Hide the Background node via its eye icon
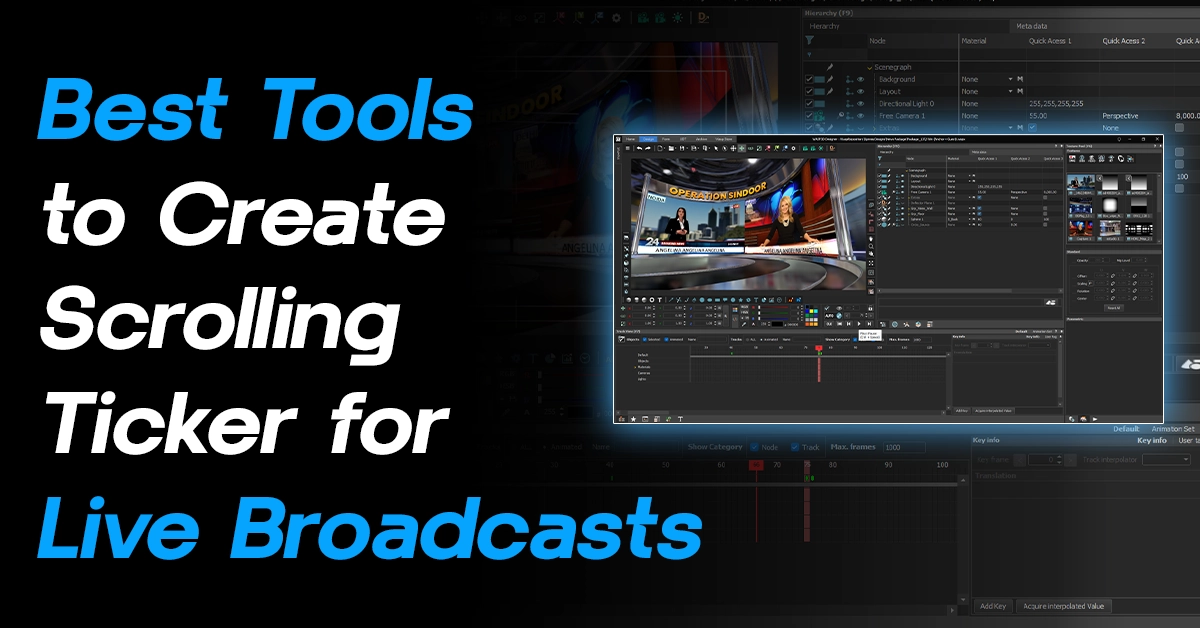The height and width of the screenshot is (628, 1200). 860,79
